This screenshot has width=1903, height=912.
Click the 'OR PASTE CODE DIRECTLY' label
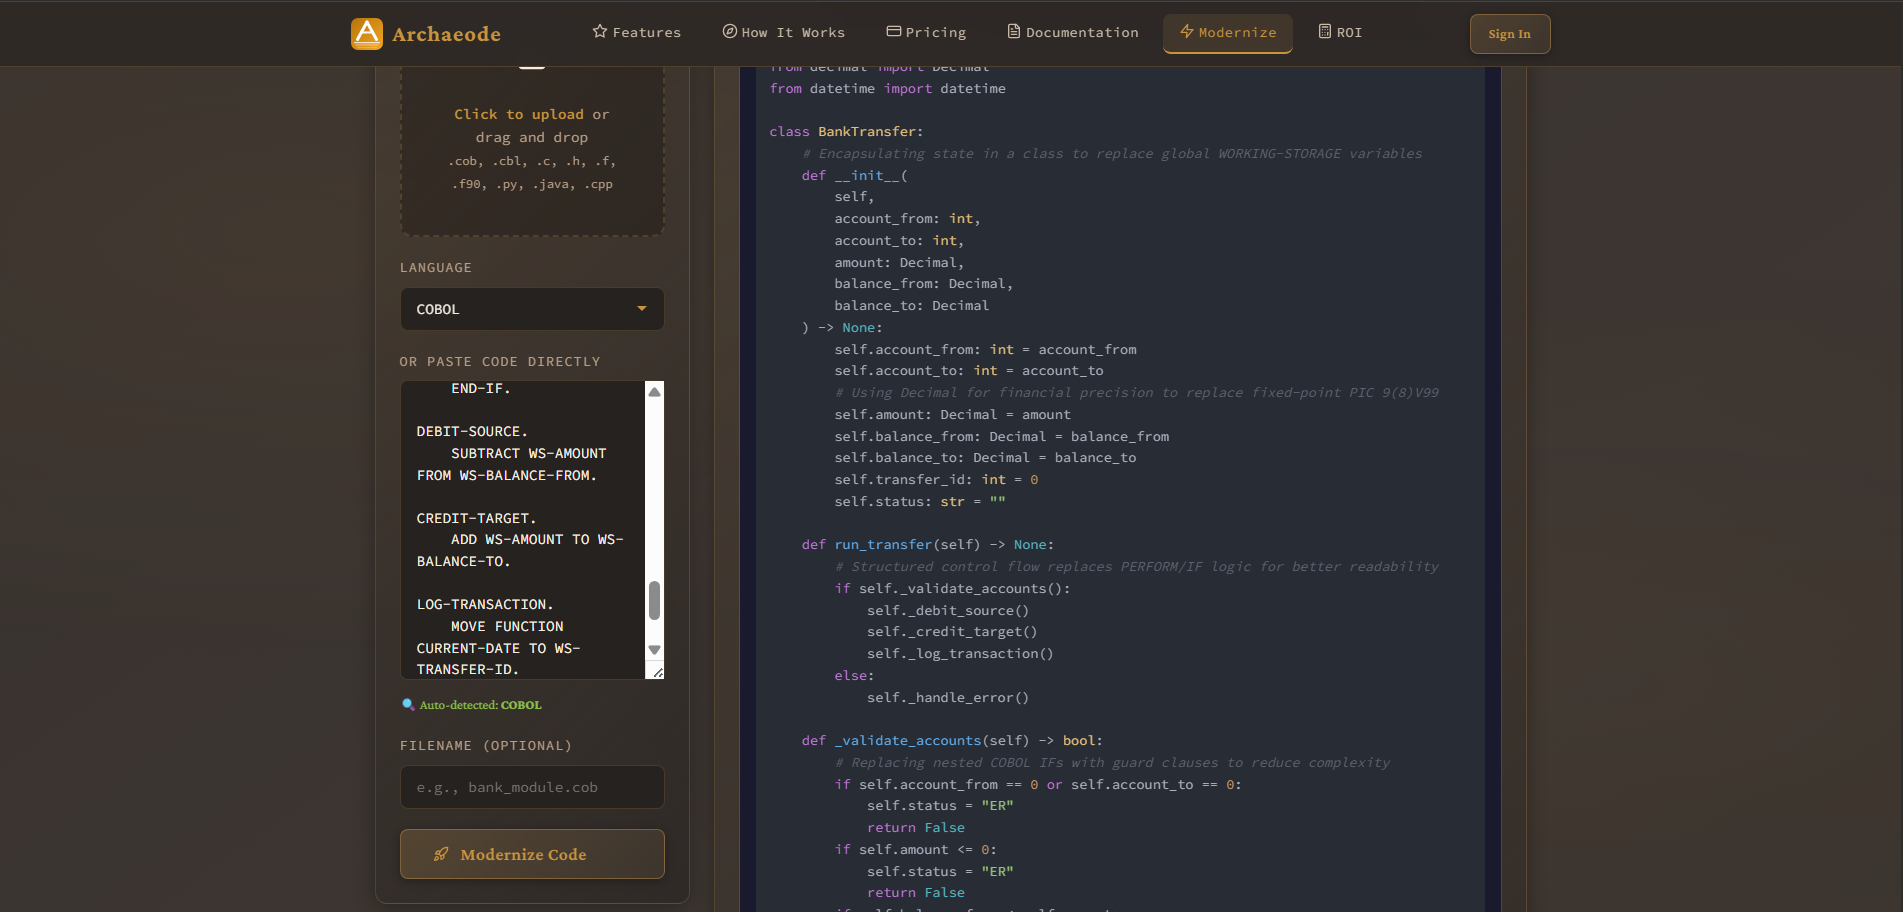click(500, 361)
